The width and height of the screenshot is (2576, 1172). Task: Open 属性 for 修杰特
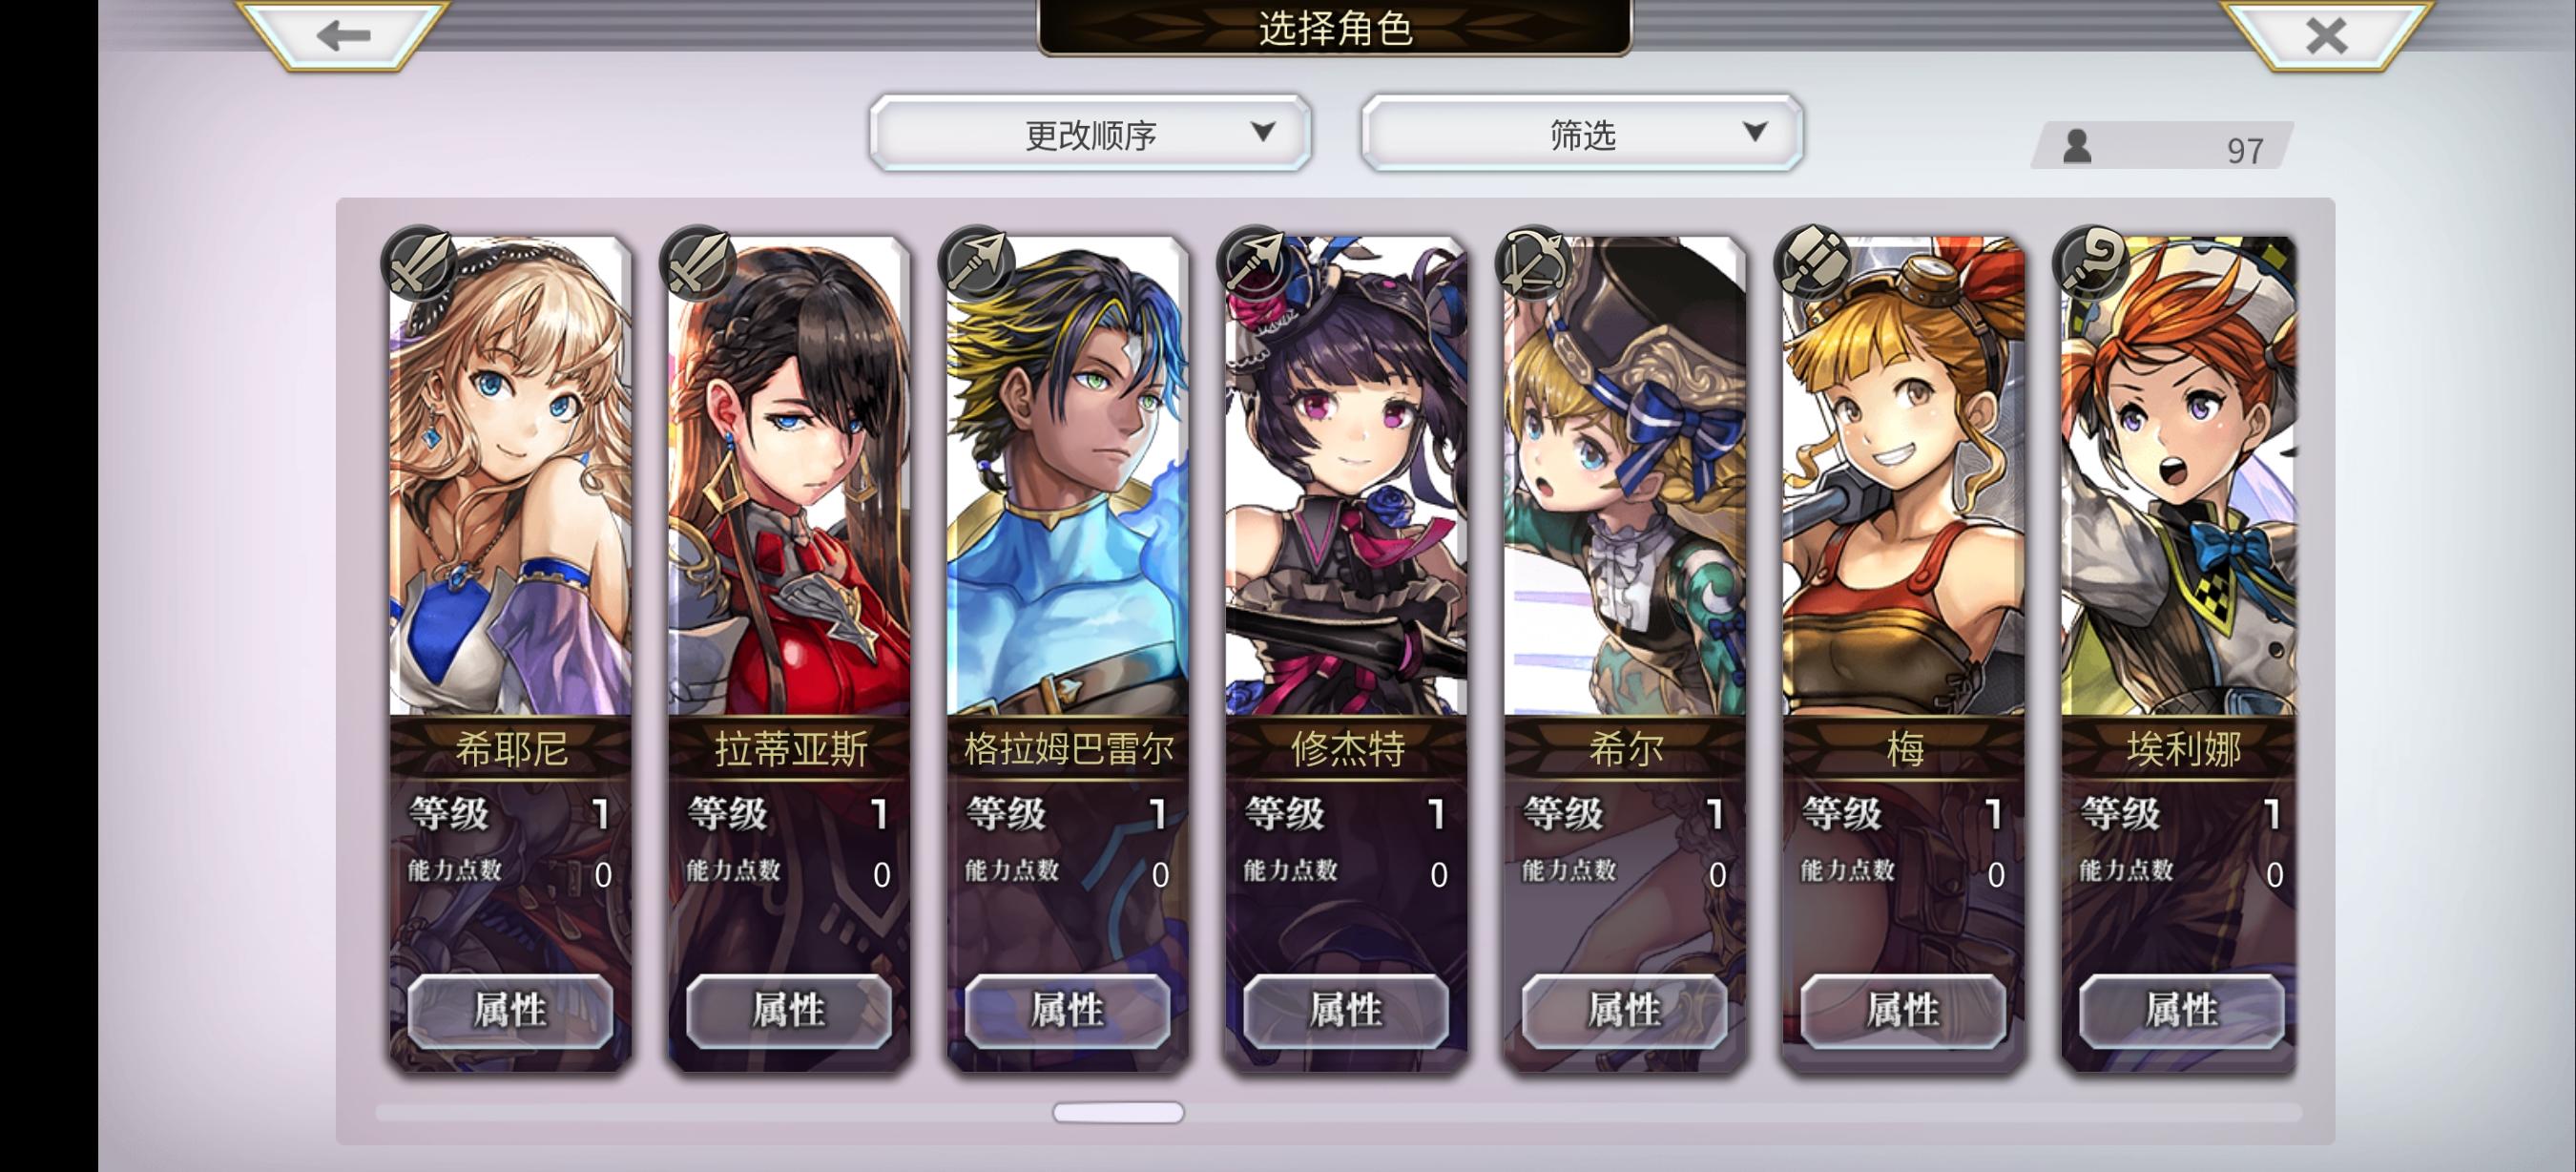1346,1011
